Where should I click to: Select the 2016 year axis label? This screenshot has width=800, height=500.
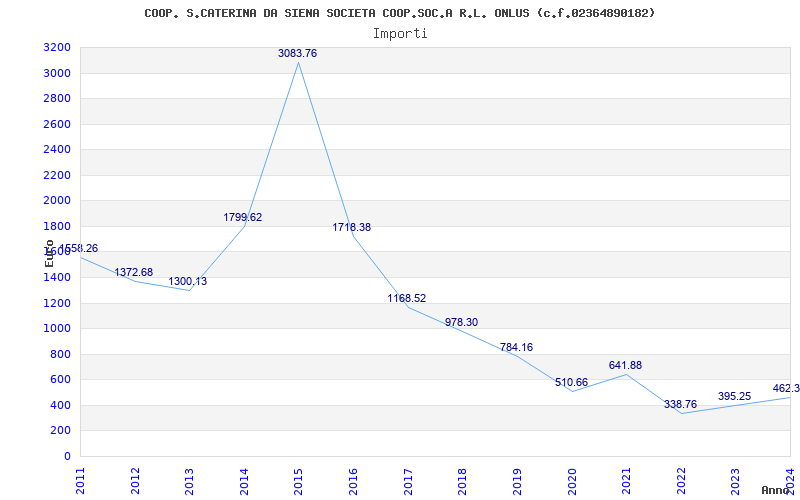coord(353,481)
